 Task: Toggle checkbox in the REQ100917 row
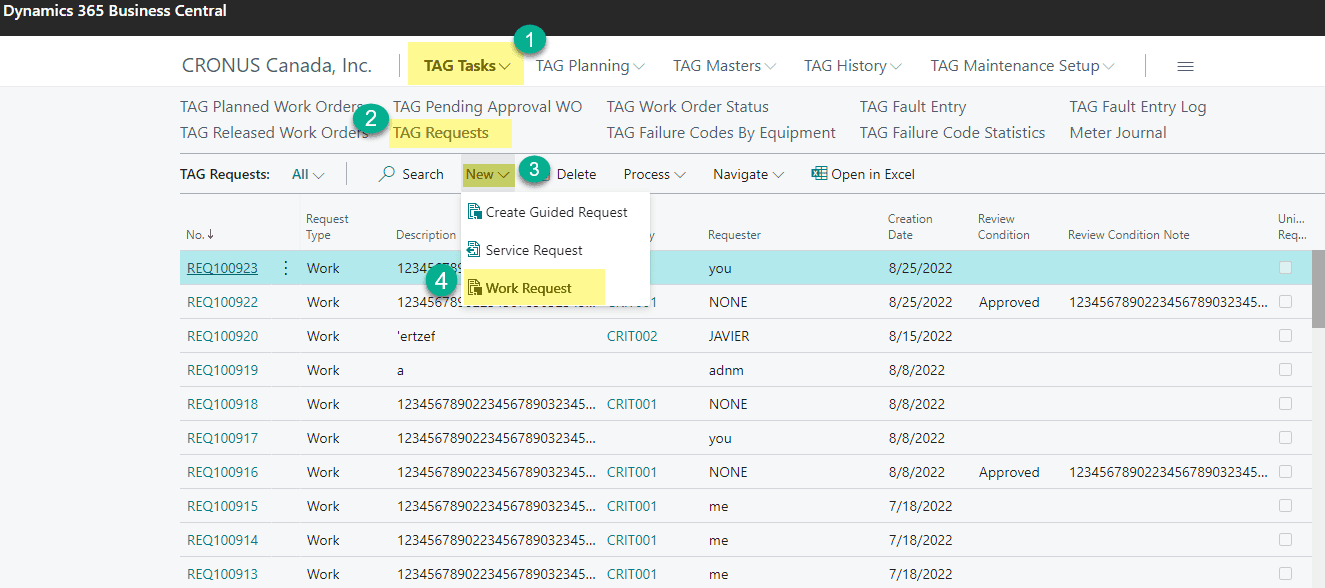point(1285,438)
